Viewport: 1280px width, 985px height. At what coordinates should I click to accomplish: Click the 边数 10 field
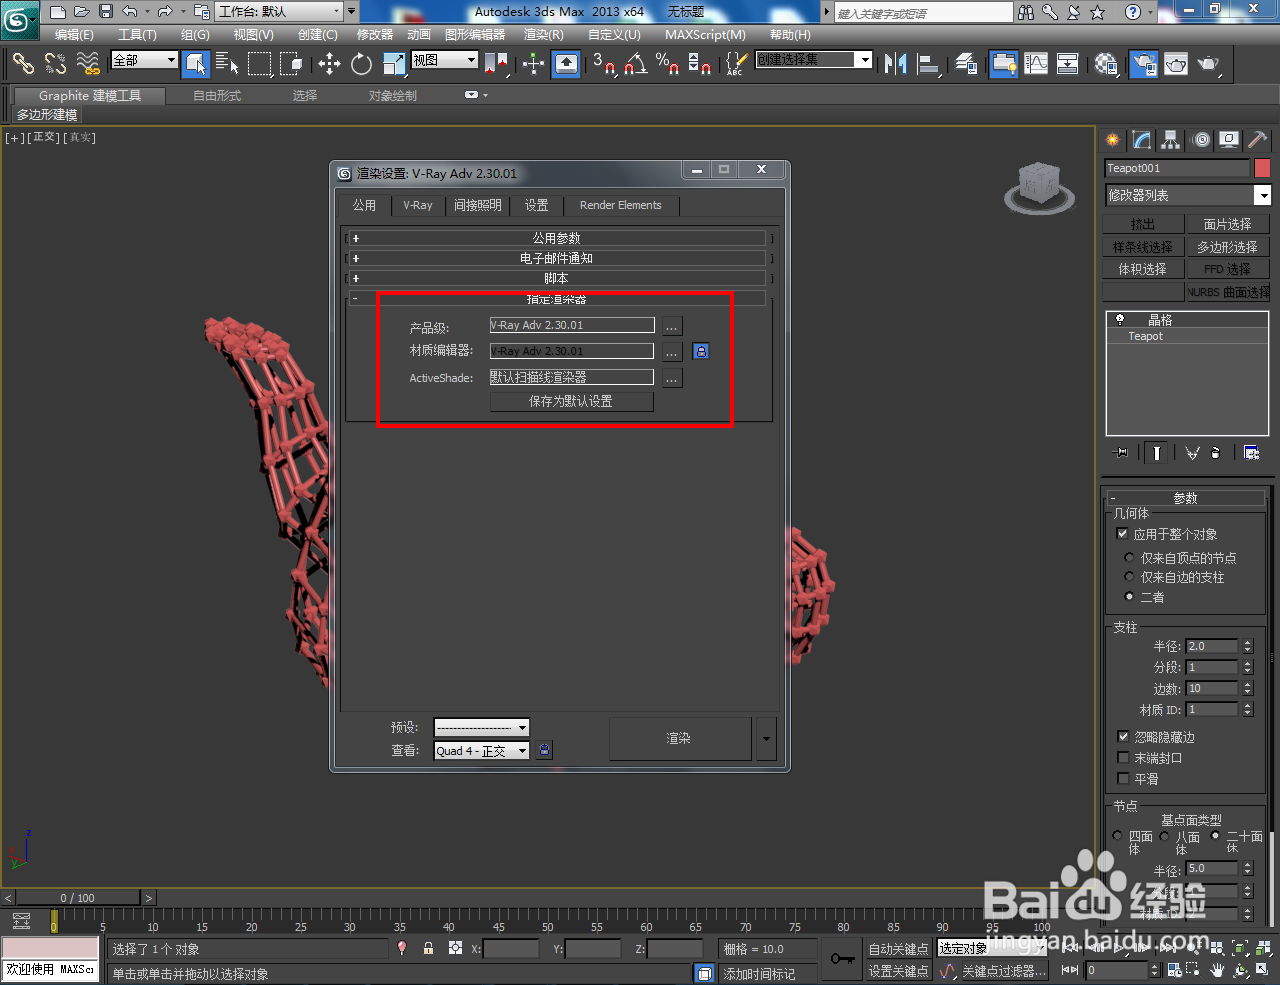tap(1212, 688)
